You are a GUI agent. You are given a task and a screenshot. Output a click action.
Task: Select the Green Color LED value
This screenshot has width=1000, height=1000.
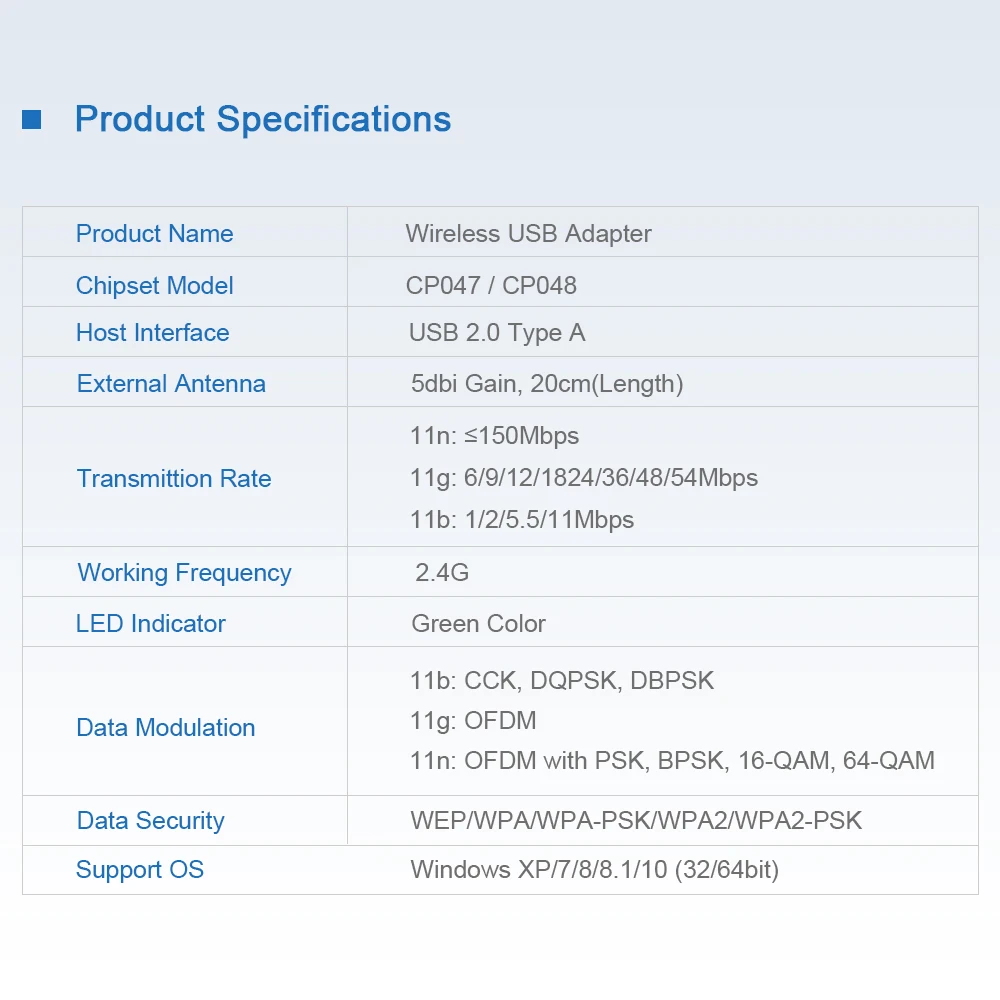[x=478, y=624]
